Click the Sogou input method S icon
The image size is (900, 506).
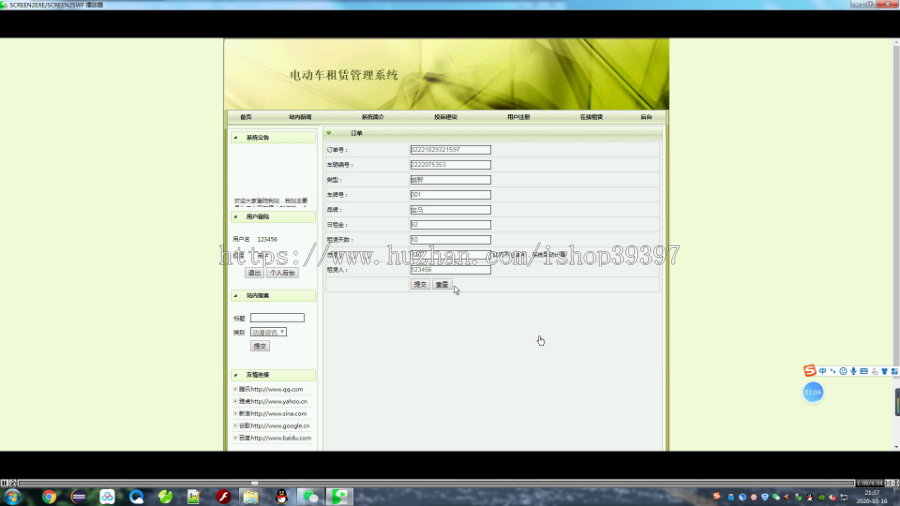pos(809,371)
